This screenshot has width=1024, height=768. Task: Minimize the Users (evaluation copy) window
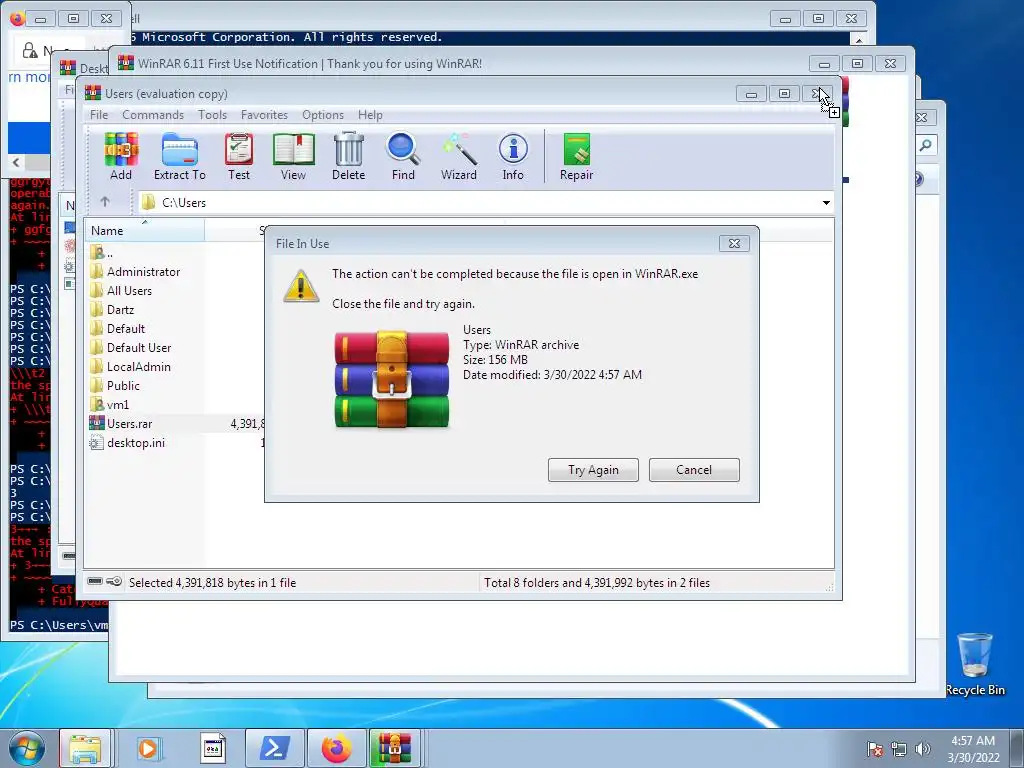(x=751, y=94)
